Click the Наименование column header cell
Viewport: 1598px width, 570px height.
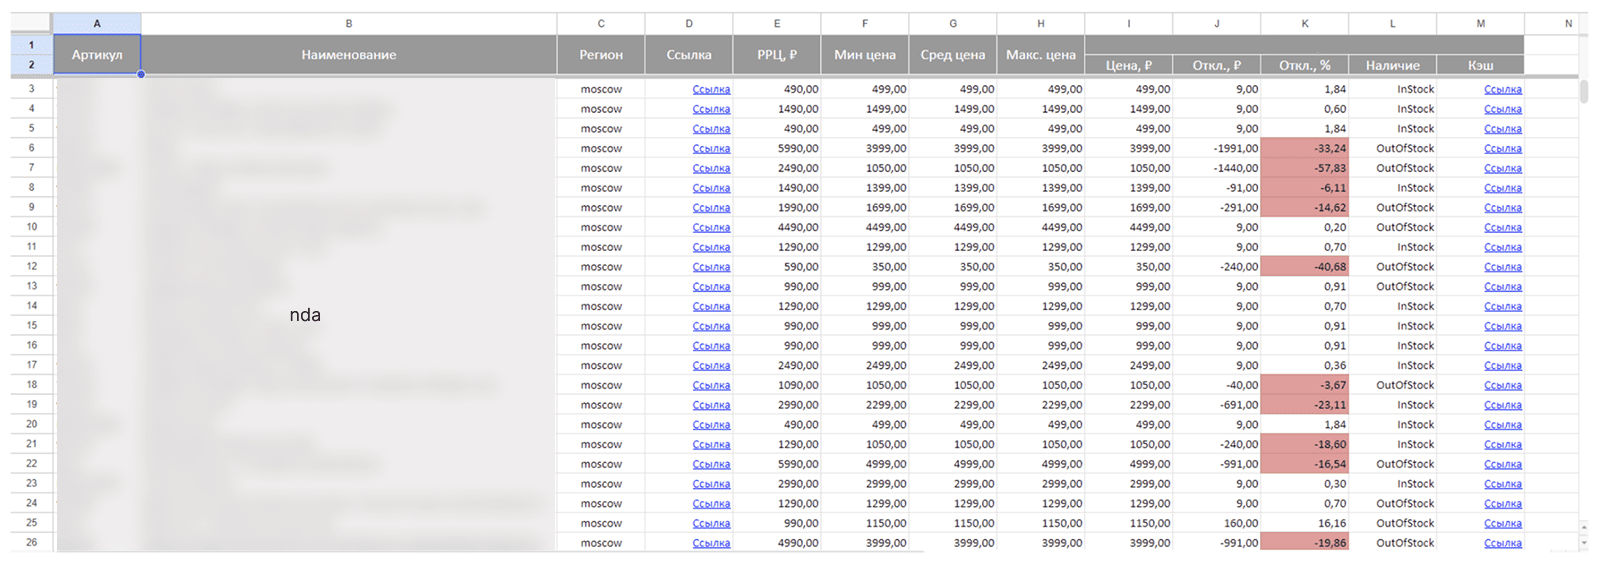[x=349, y=55]
